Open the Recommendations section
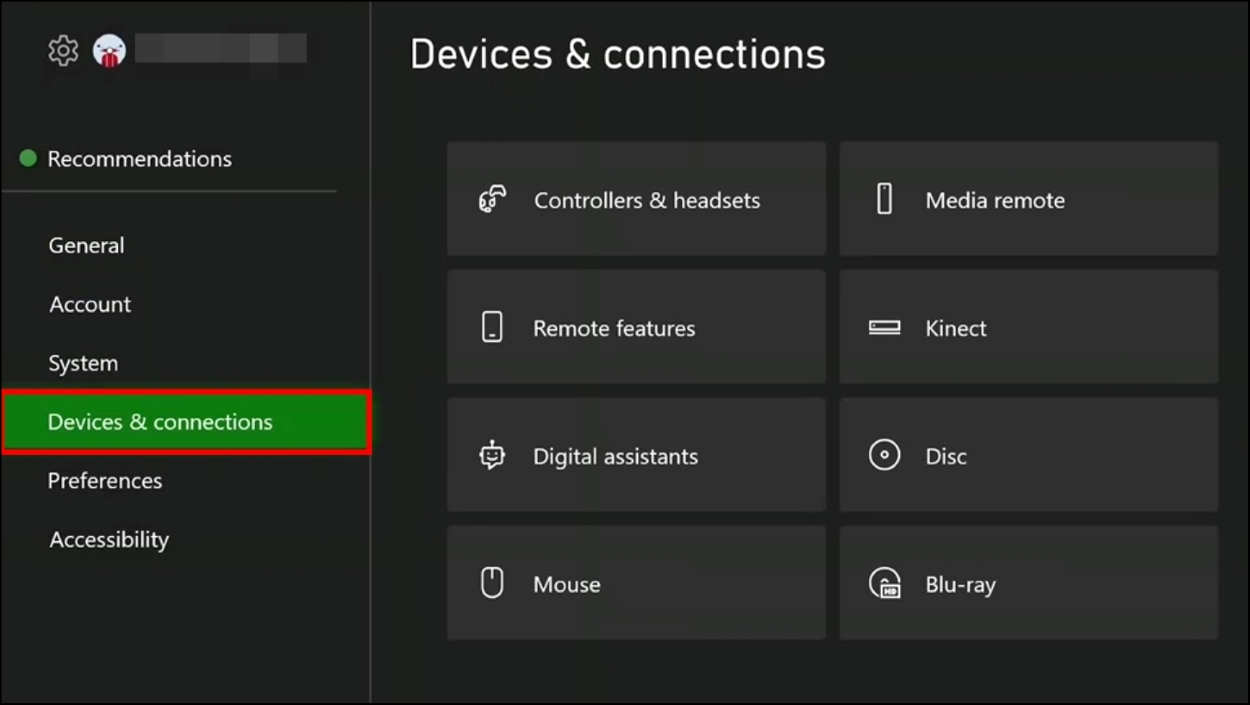This screenshot has width=1250, height=705. [x=140, y=158]
